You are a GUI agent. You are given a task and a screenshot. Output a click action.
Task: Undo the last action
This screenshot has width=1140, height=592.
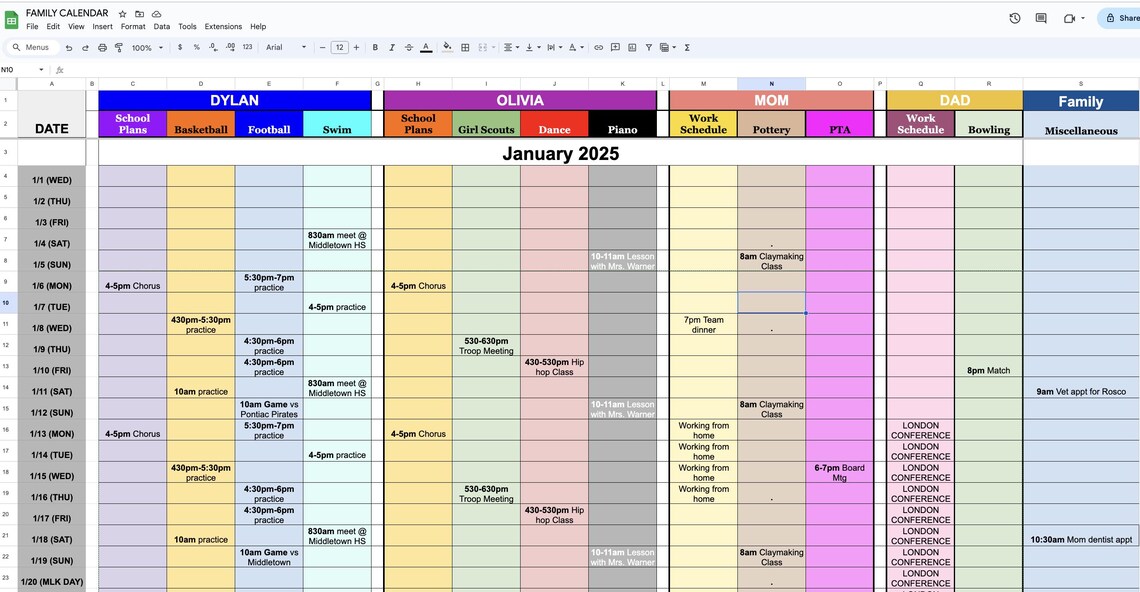68,47
